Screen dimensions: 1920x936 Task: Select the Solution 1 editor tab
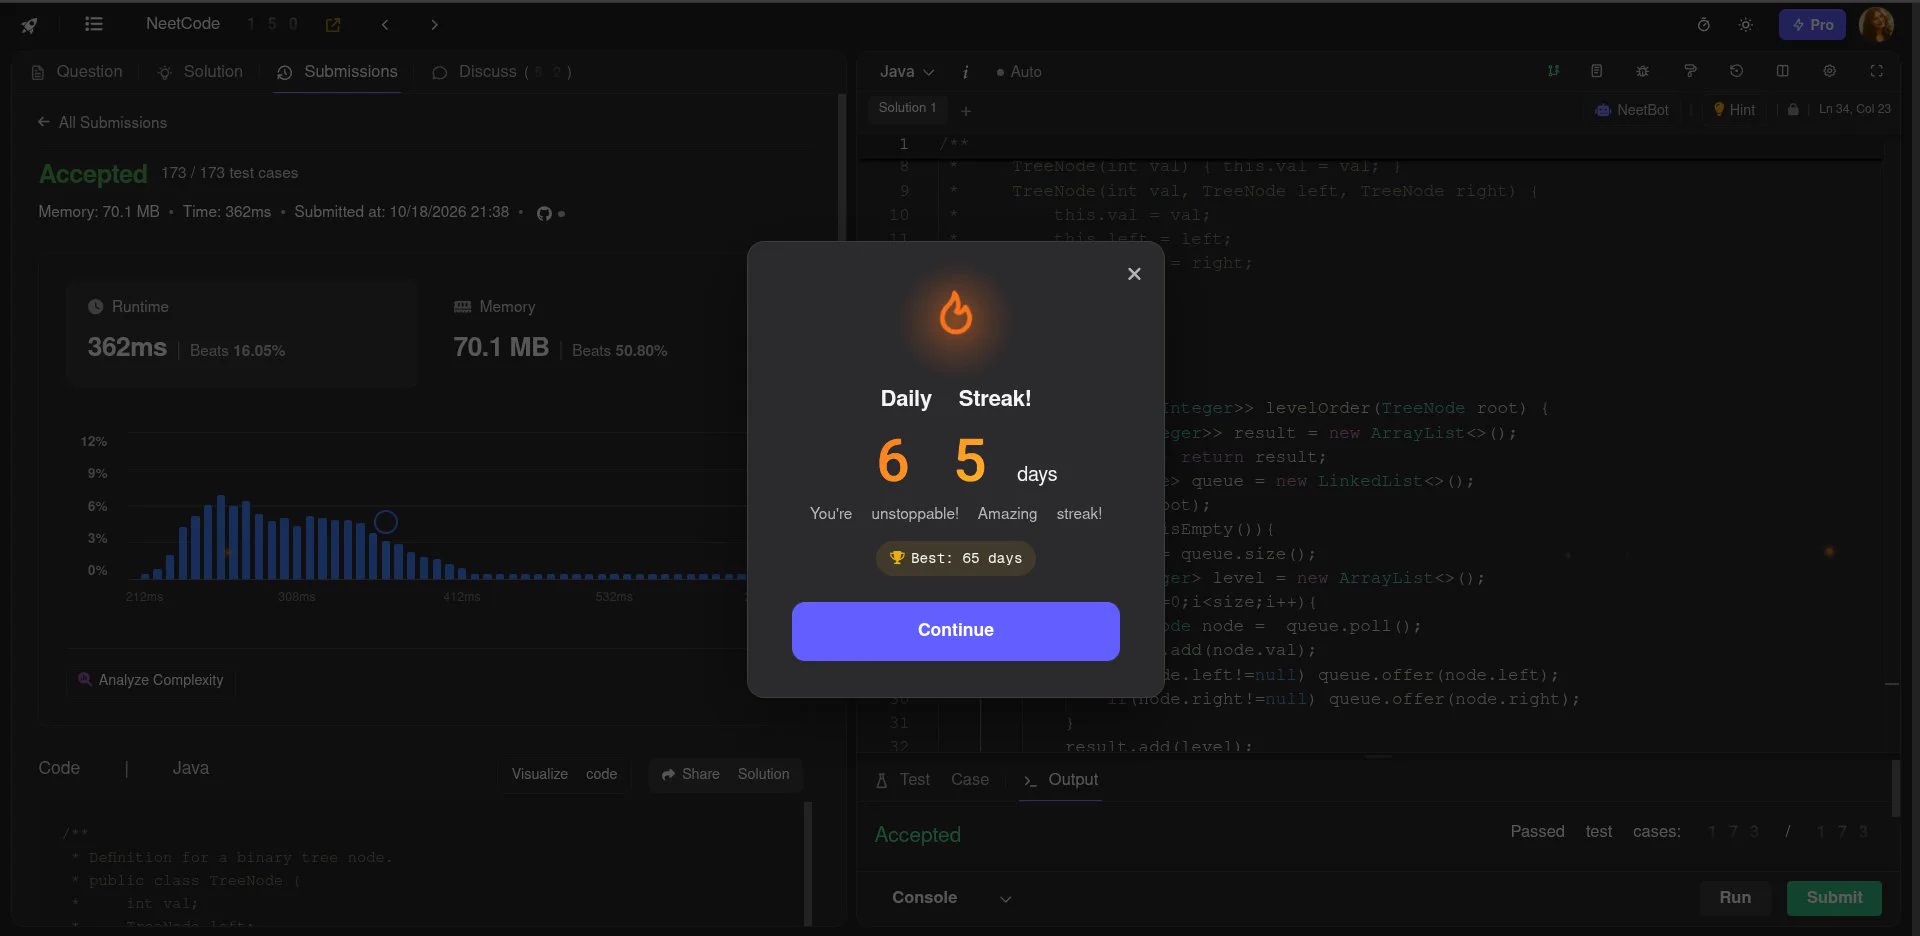(907, 108)
